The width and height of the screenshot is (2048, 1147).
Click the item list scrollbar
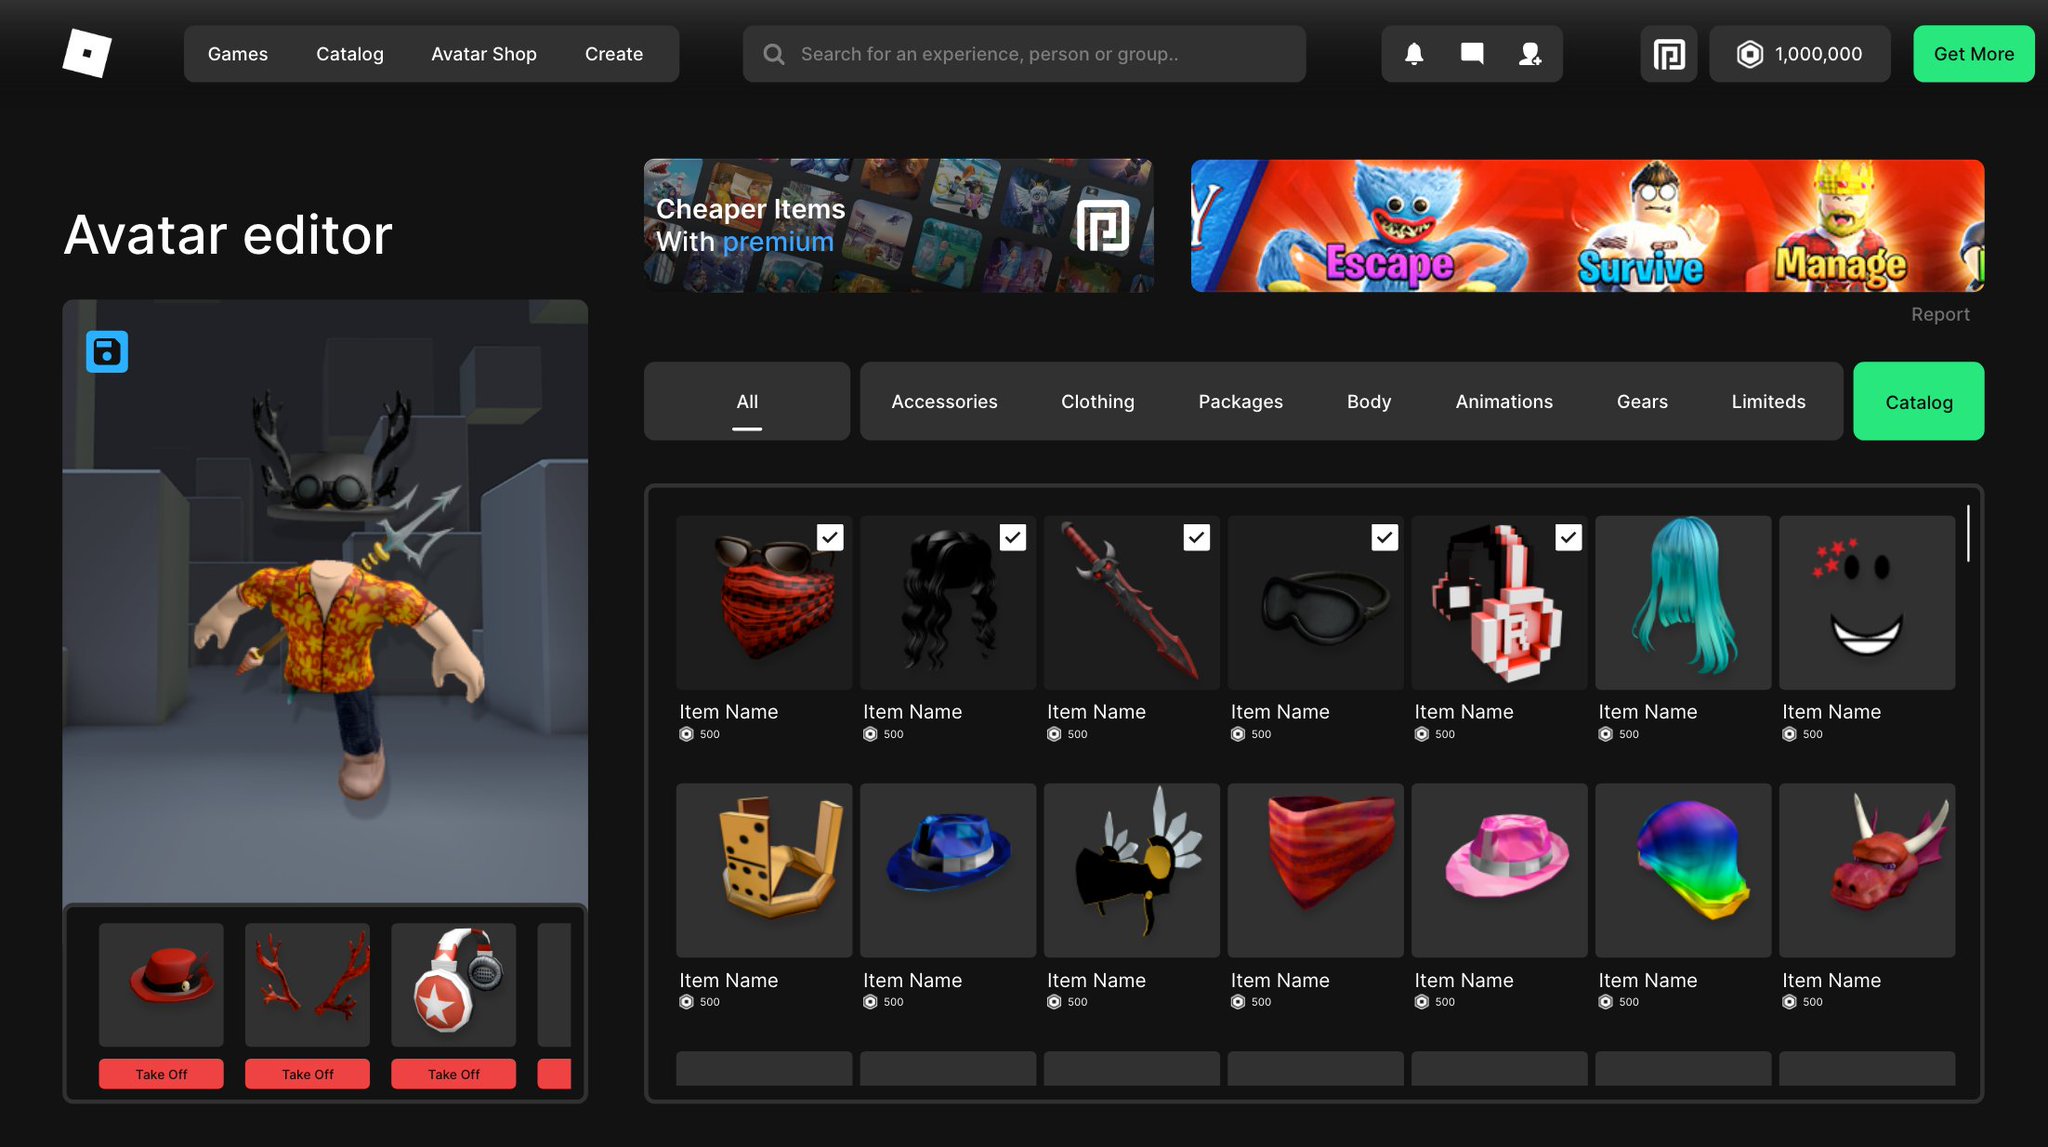click(x=1968, y=534)
